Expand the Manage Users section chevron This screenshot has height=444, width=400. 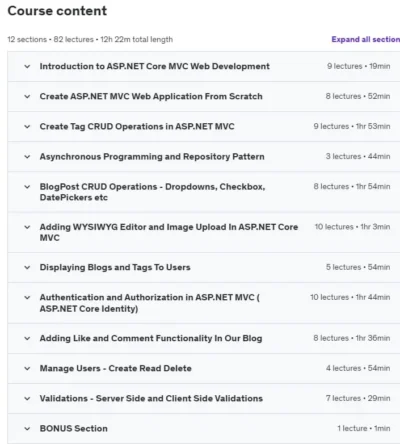pyautogui.click(x=27, y=368)
